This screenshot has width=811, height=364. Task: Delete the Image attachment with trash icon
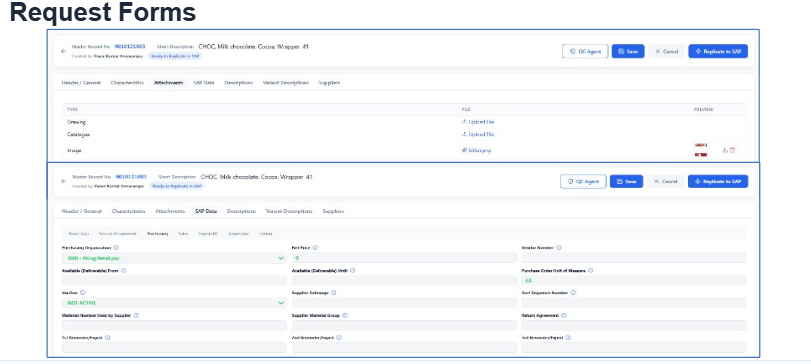732,150
